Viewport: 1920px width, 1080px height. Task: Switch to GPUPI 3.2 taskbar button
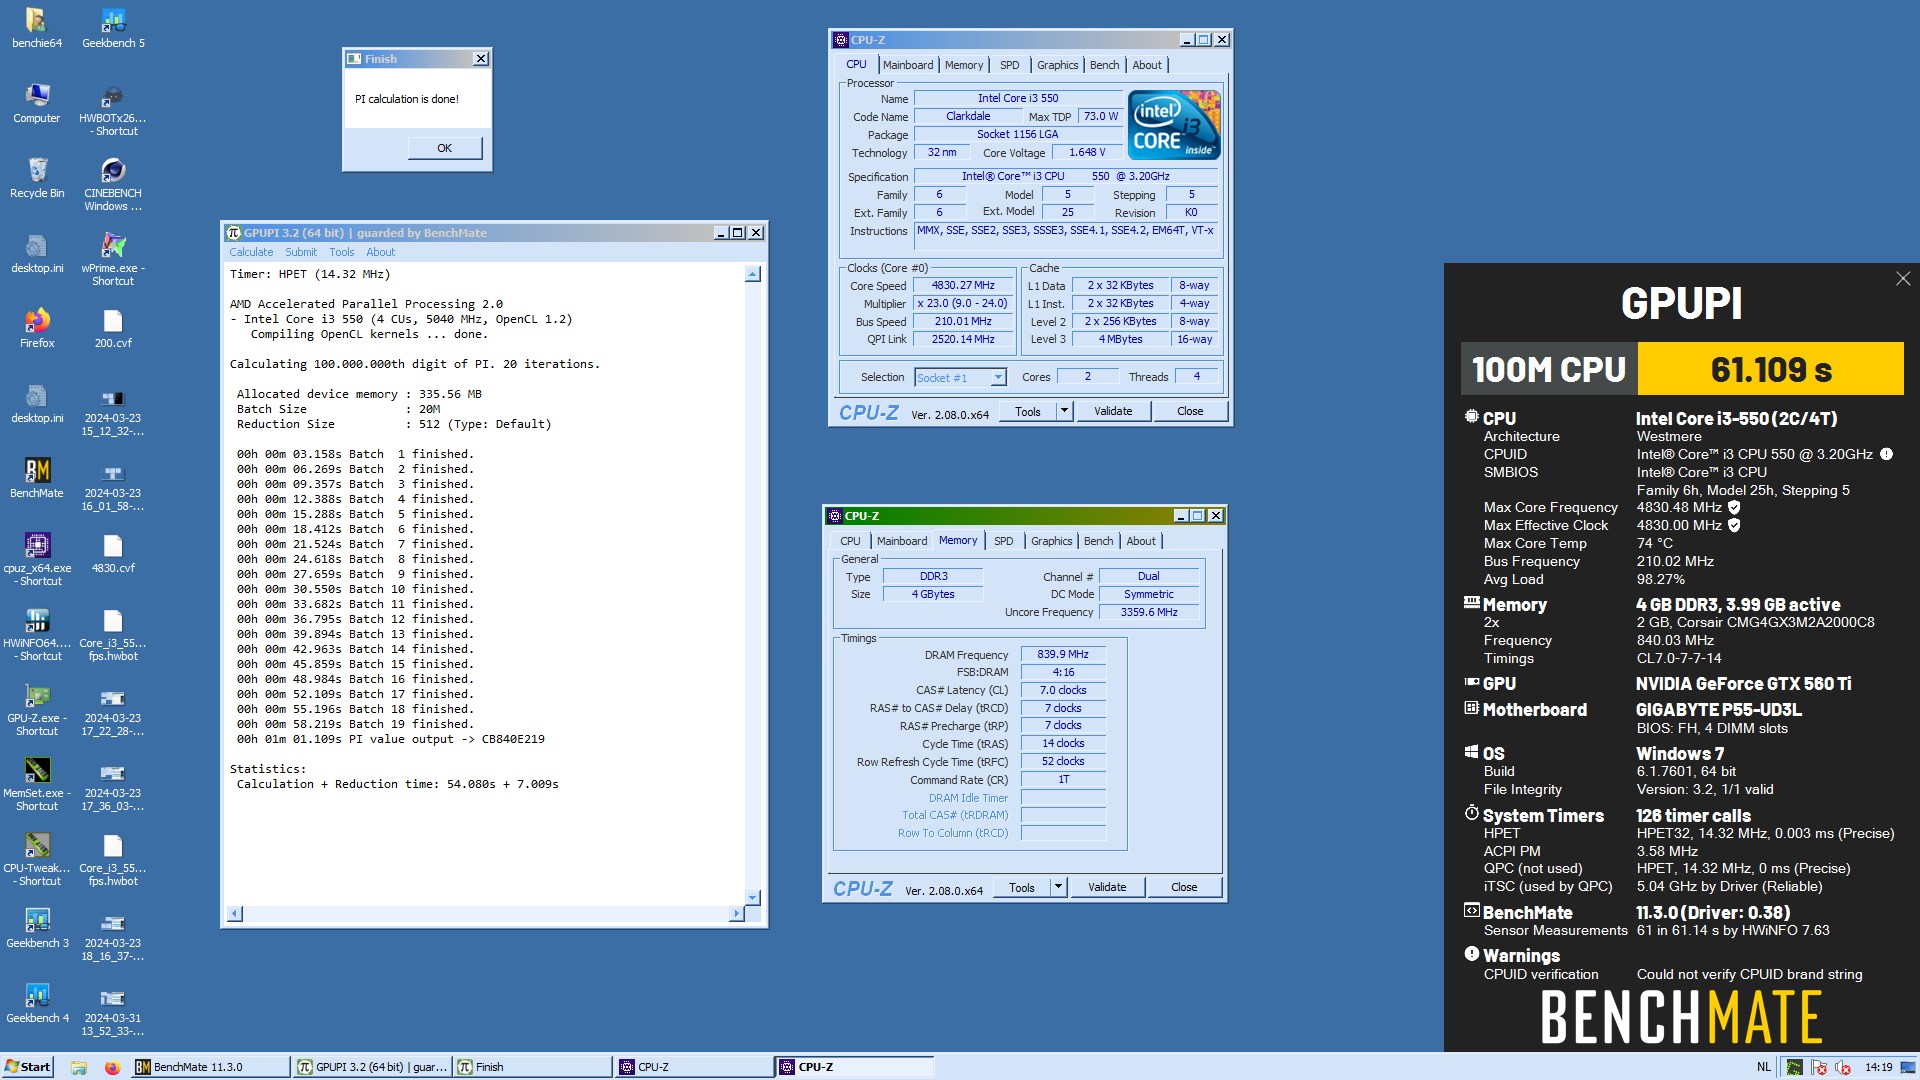[x=372, y=1067]
